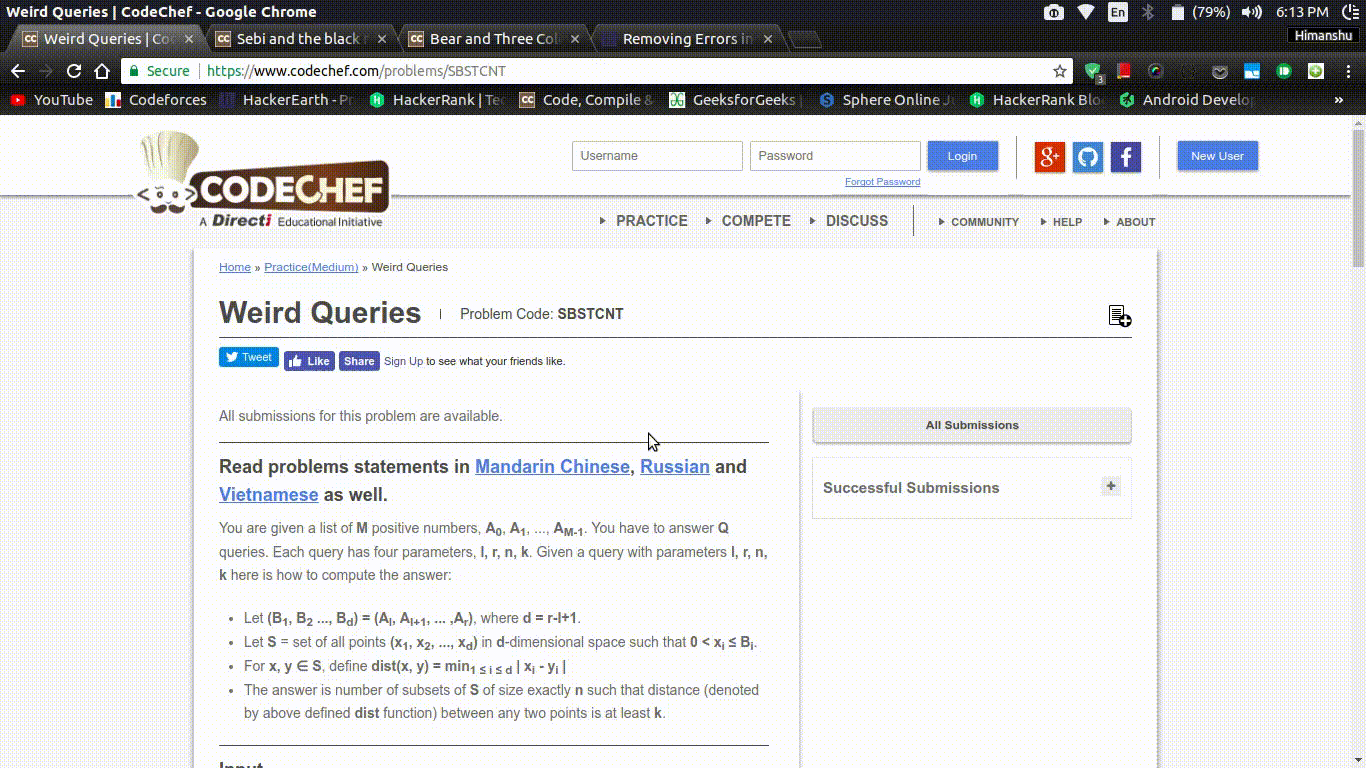Expand the Successful Submissions panel
1366x768 pixels.
coord(1110,486)
